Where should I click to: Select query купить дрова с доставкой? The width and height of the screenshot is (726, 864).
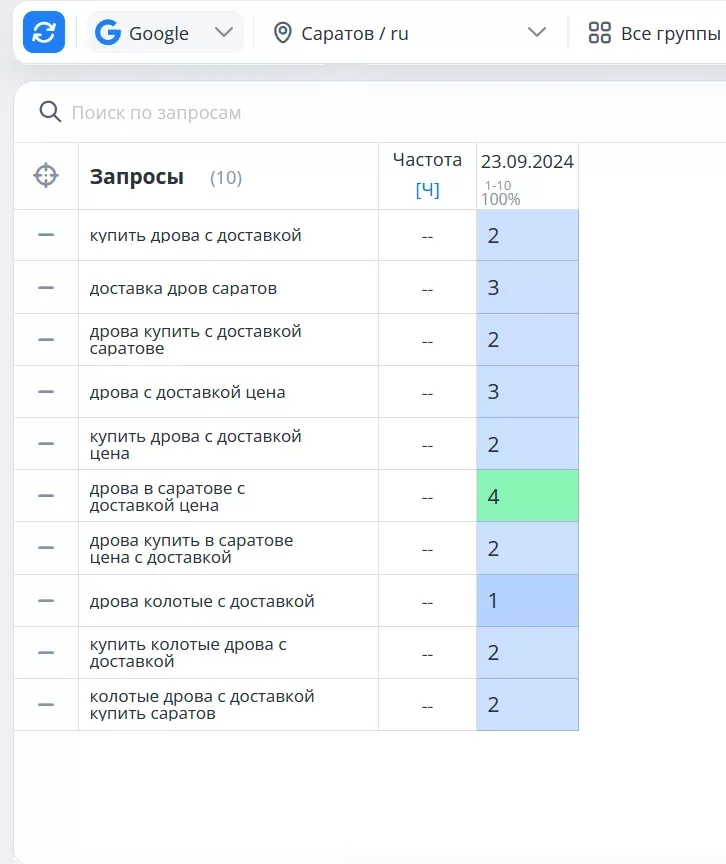[196, 235]
